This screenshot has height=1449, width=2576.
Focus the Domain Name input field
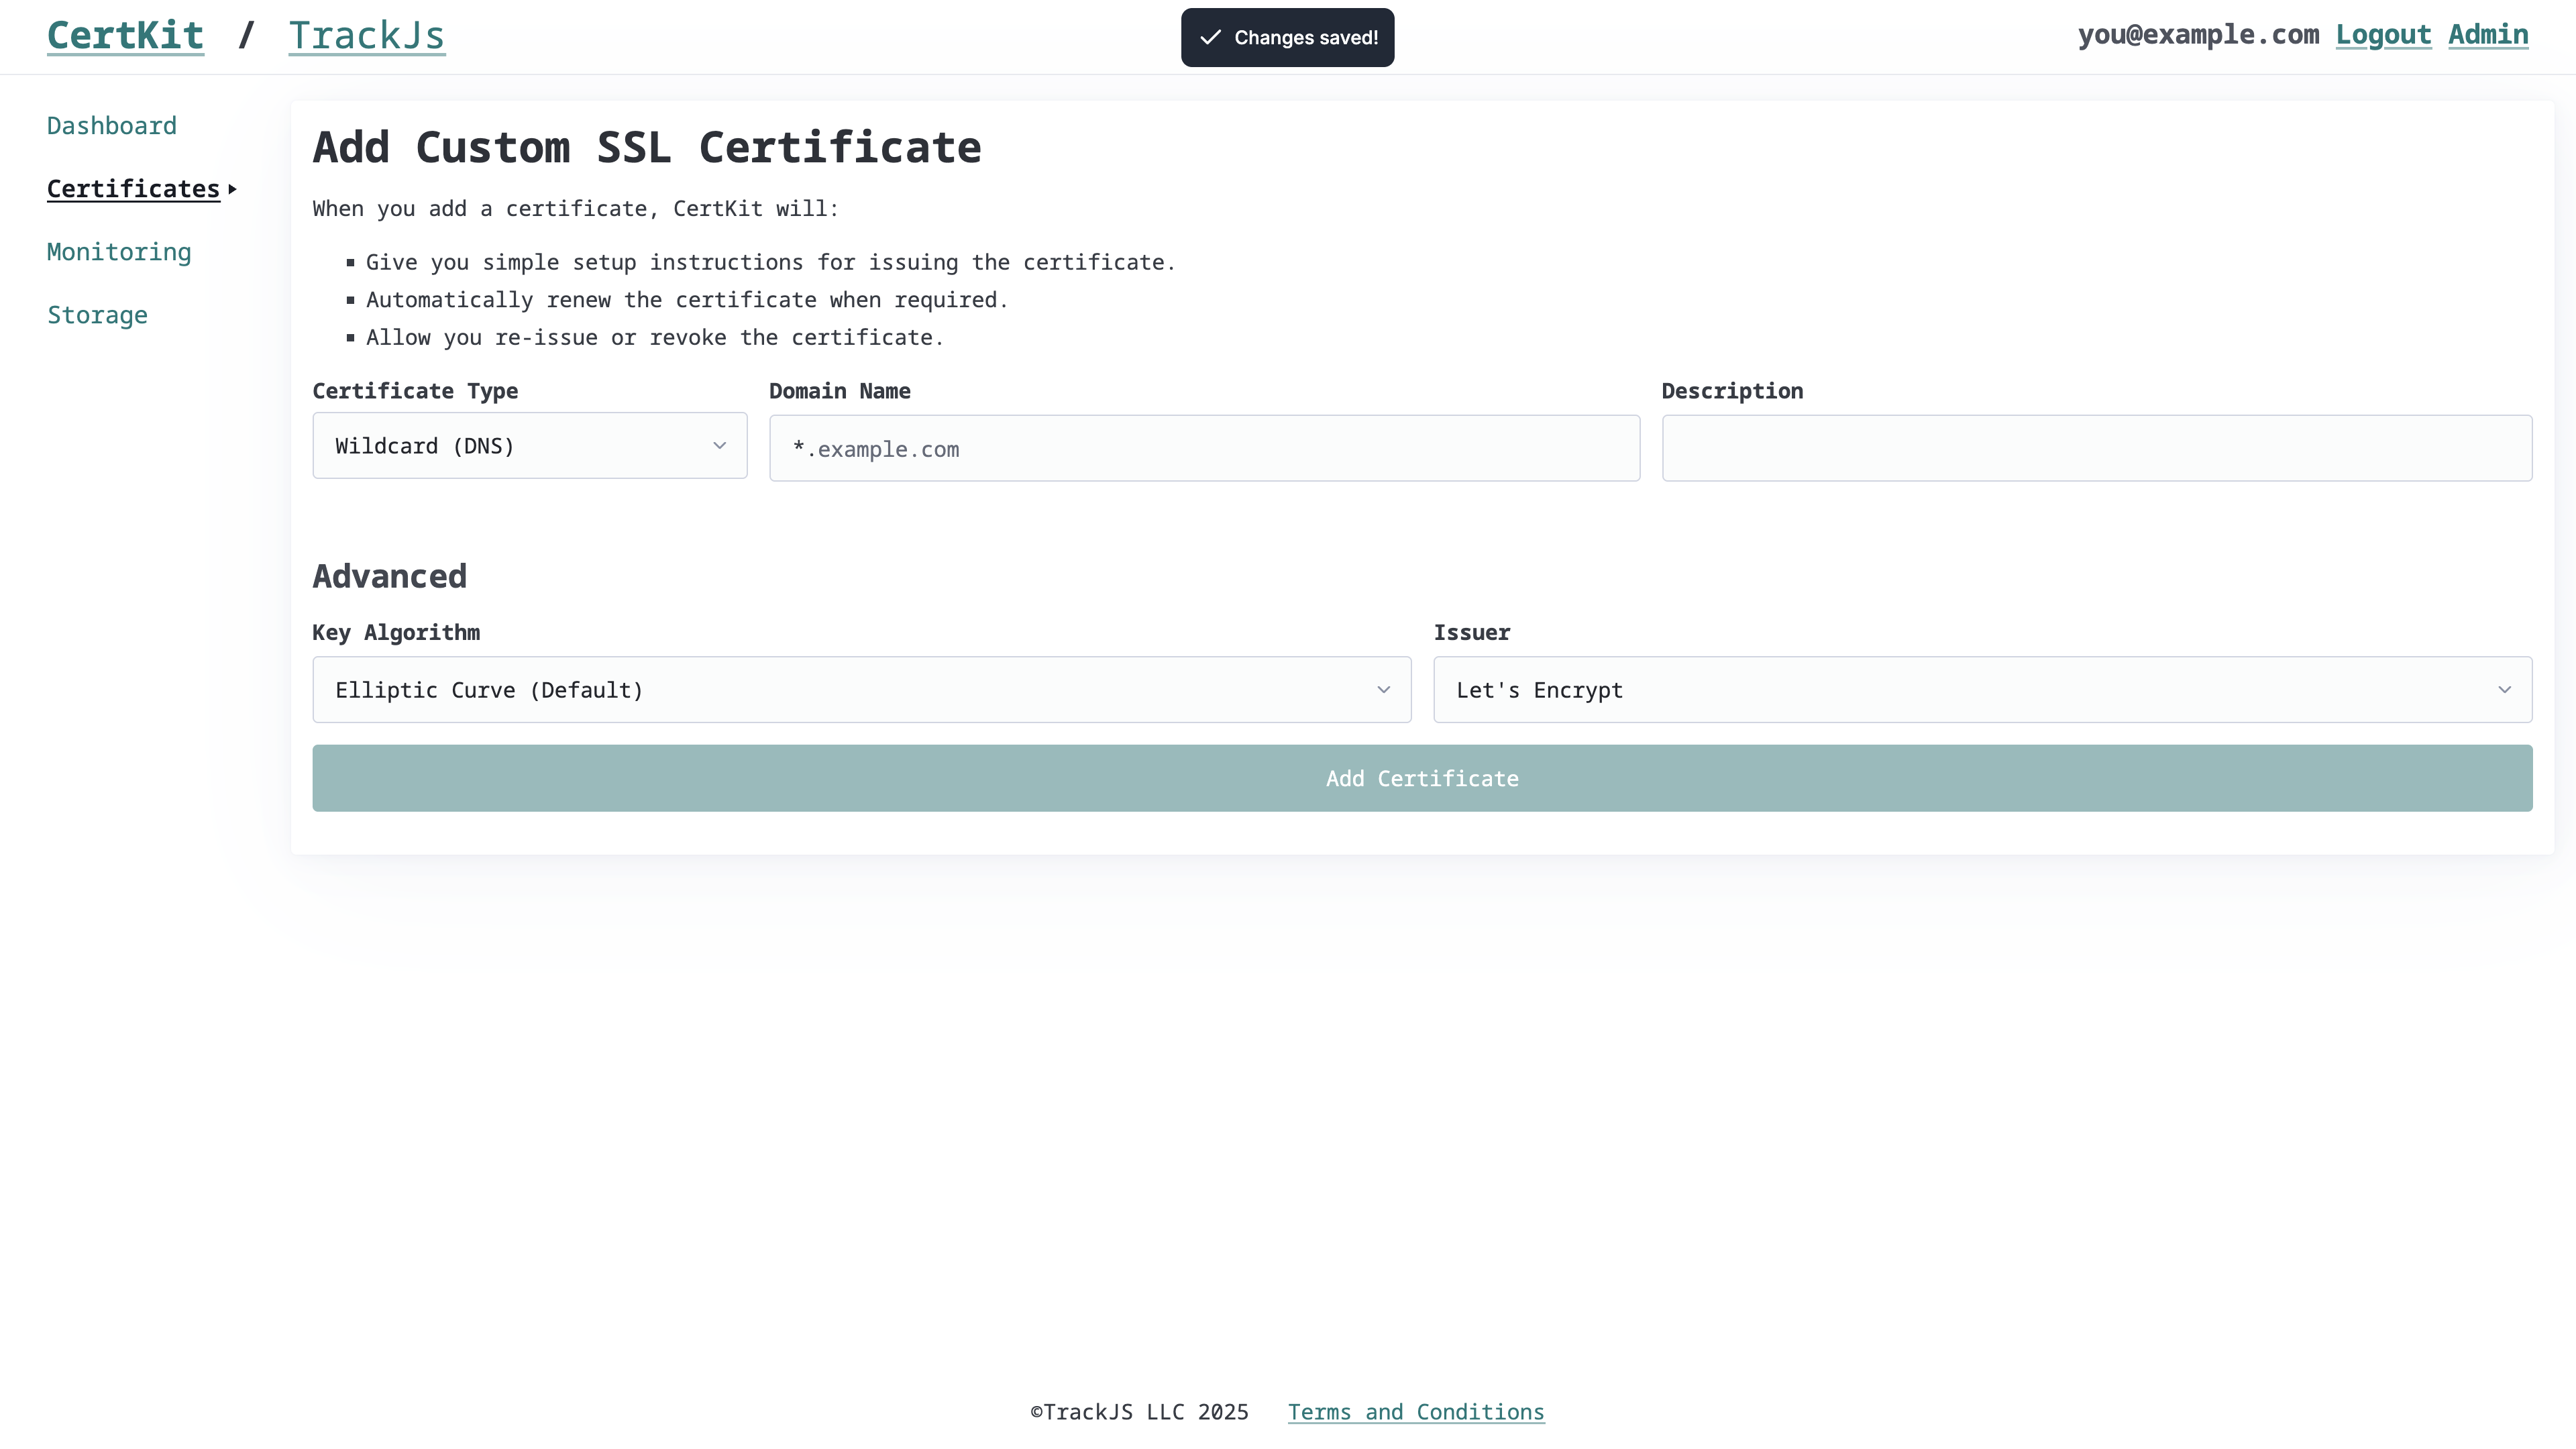[x=1203, y=449]
